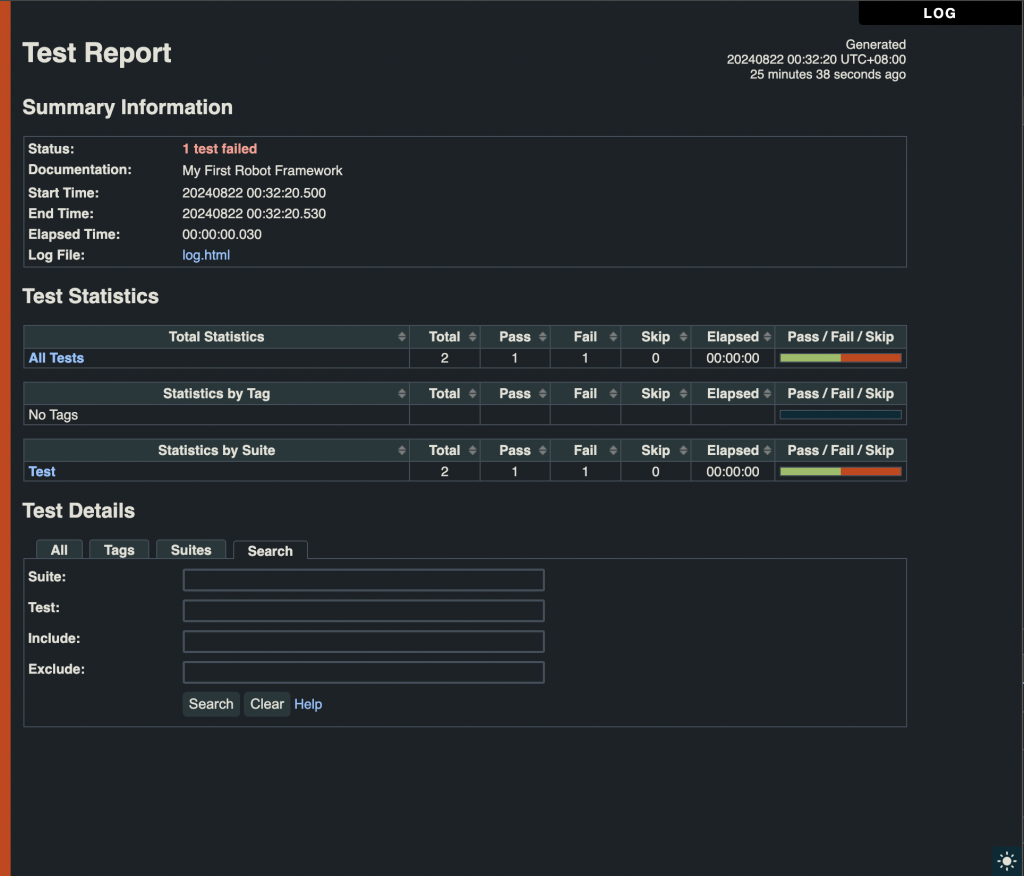The image size is (1024, 876).
Task: Sort Total Statistics by Total column
Action: click(445, 336)
